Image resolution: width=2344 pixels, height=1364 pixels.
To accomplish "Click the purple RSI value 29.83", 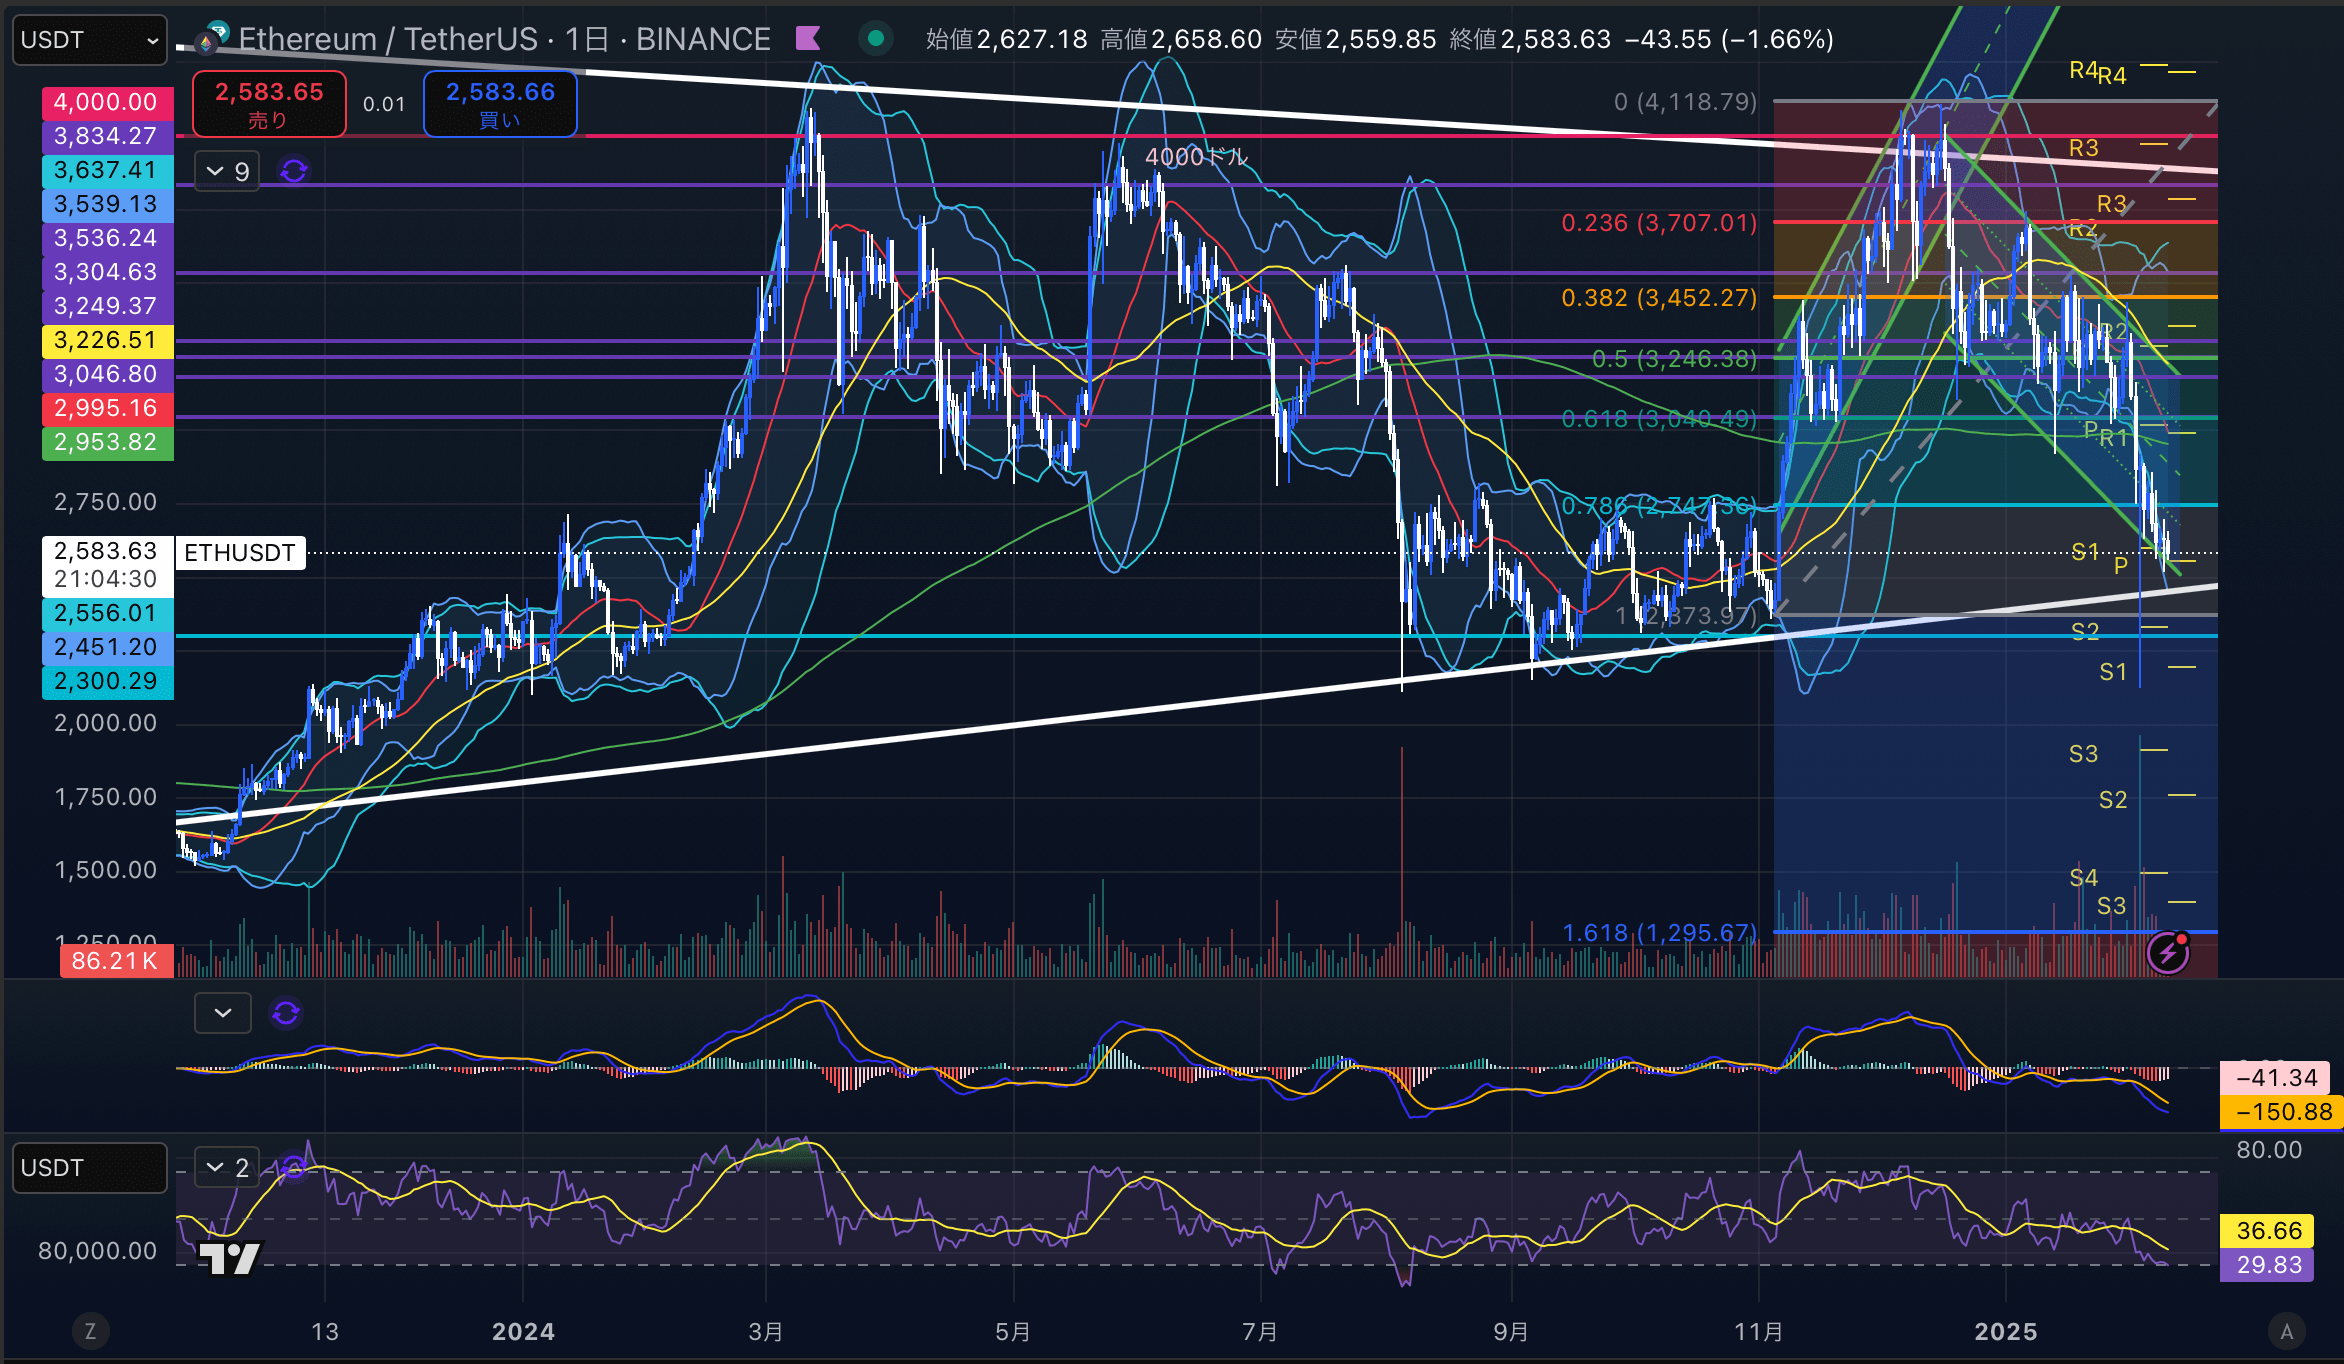I will click(2269, 1265).
